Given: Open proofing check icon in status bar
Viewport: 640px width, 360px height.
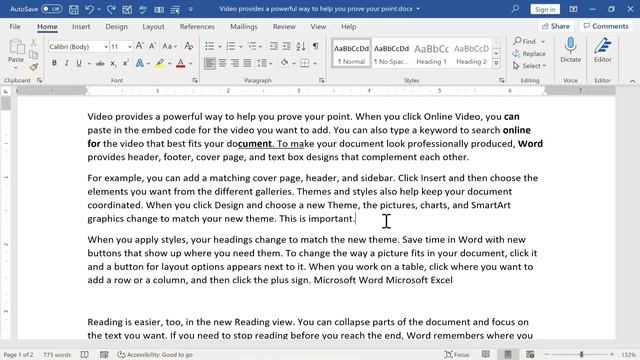Looking at the screenshot, I should pos(84,355).
